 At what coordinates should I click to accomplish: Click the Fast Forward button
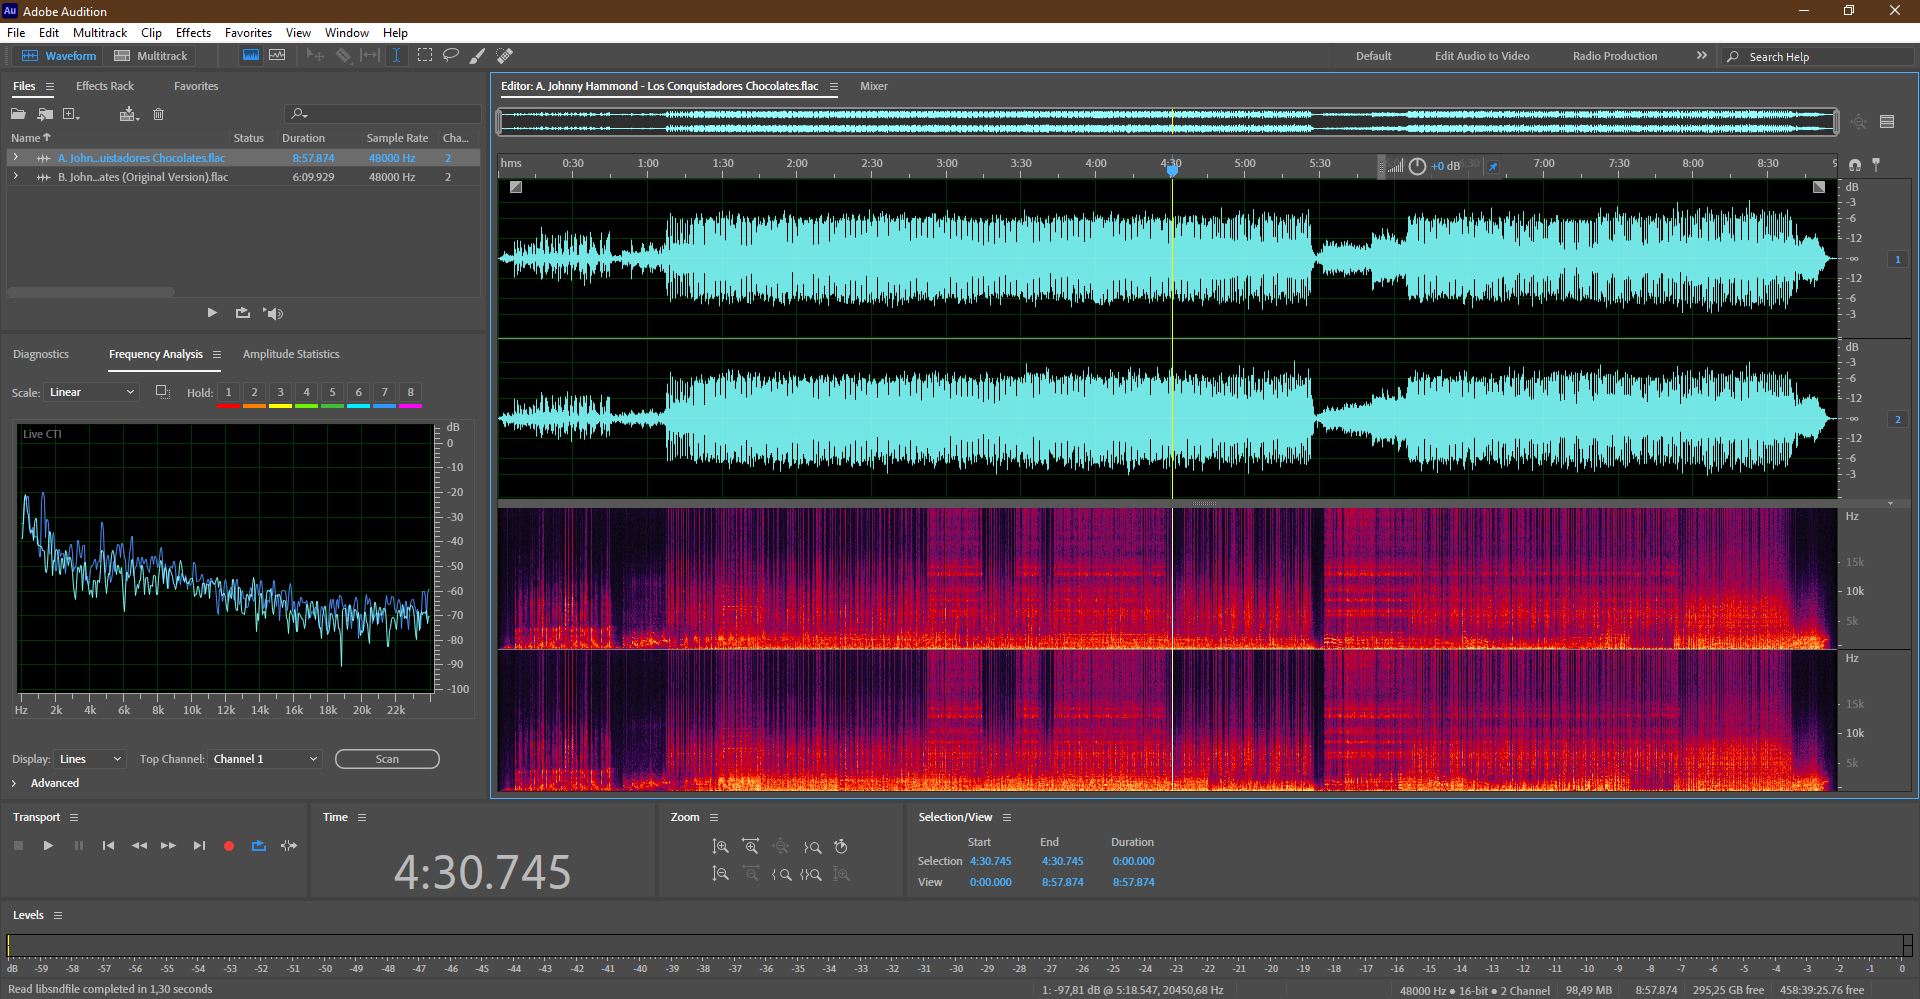tap(168, 846)
